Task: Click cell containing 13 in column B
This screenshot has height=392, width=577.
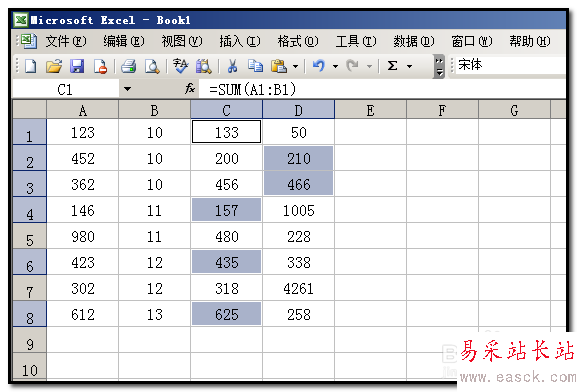Action: click(155, 314)
